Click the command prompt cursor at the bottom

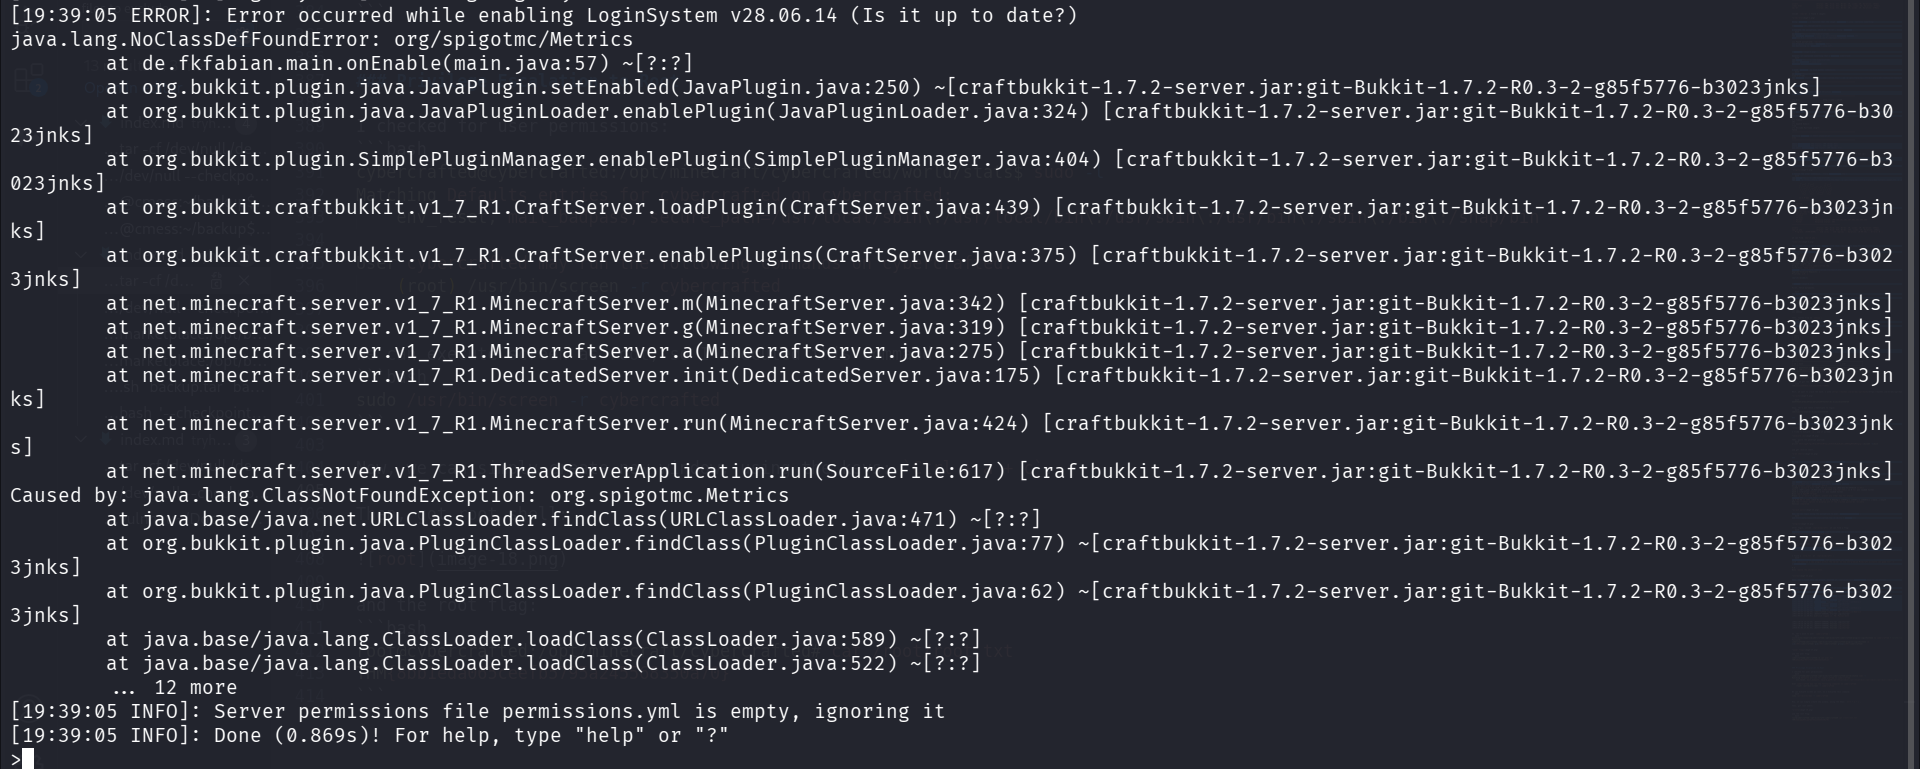click(28, 759)
